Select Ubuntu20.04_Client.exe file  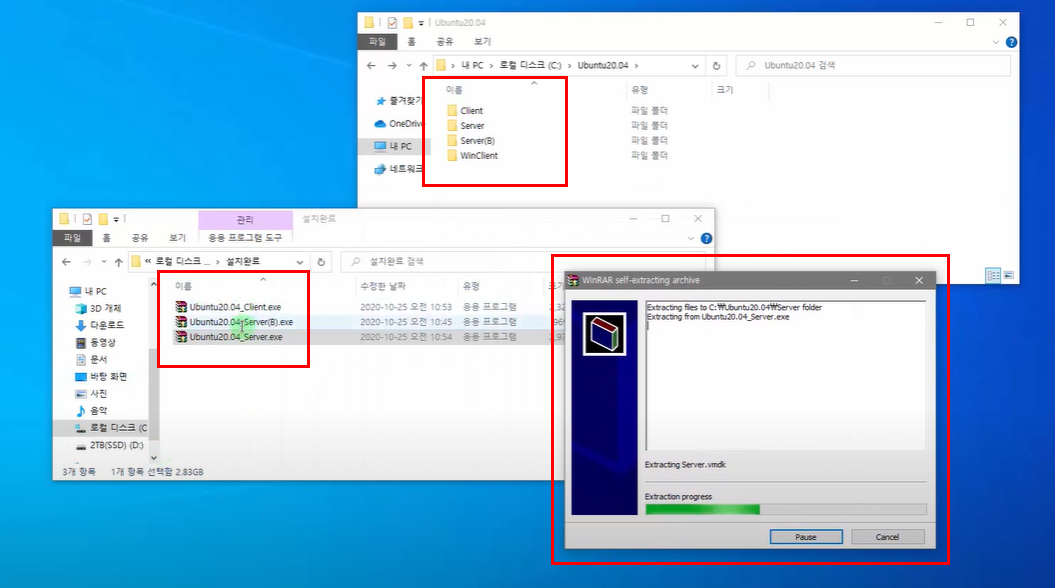point(235,307)
